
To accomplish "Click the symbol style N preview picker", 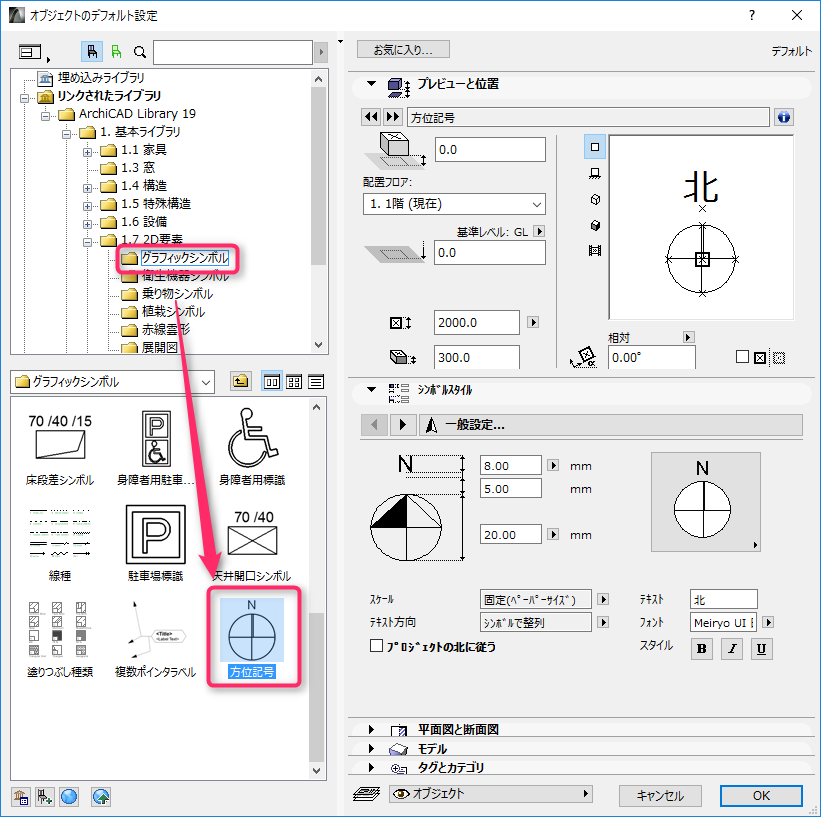I will (705, 502).
